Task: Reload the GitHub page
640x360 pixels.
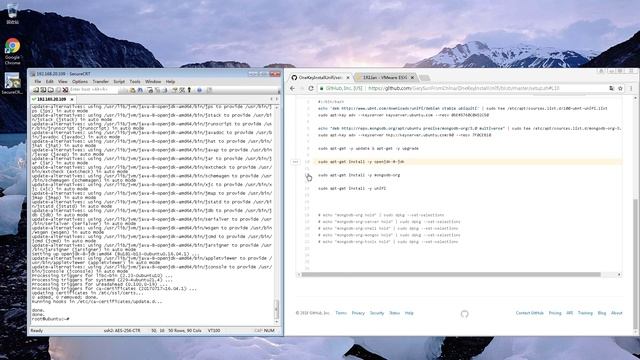Action: click(311, 88)
